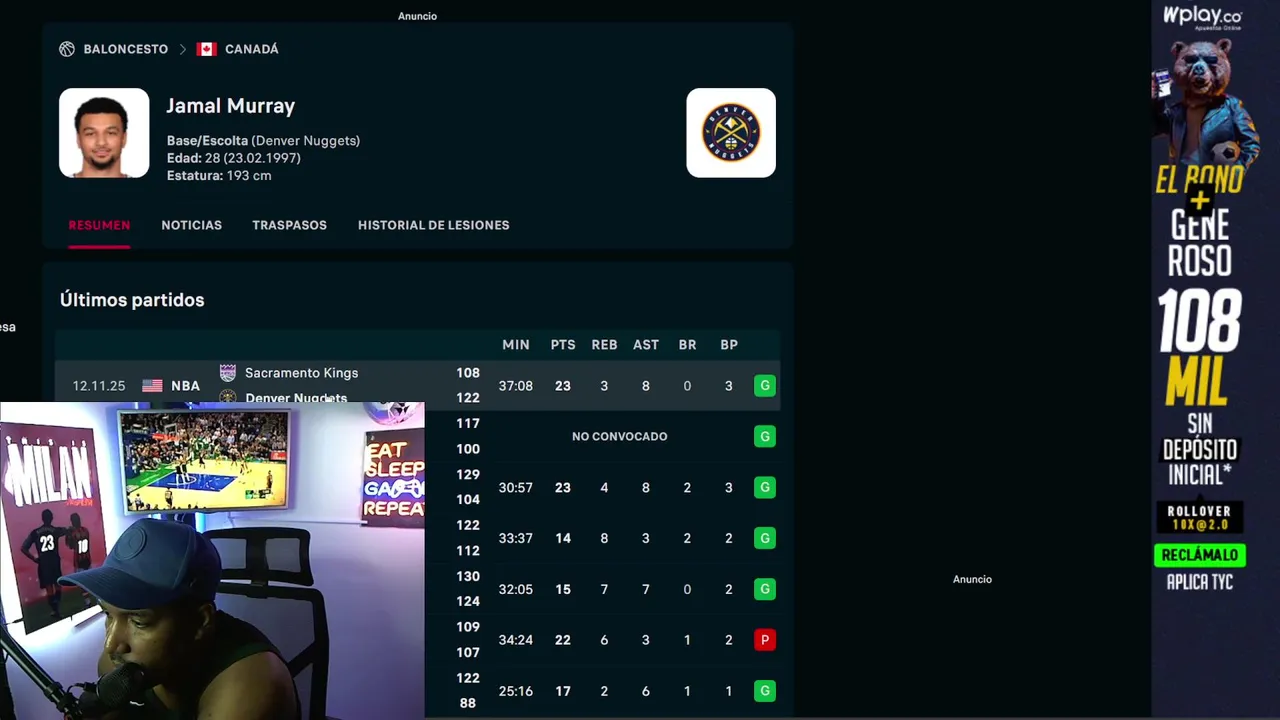Viewport: 1280px width, 720px height.
Task: Click the G badge on 33:37 row
Action: [x=765, y=538]
